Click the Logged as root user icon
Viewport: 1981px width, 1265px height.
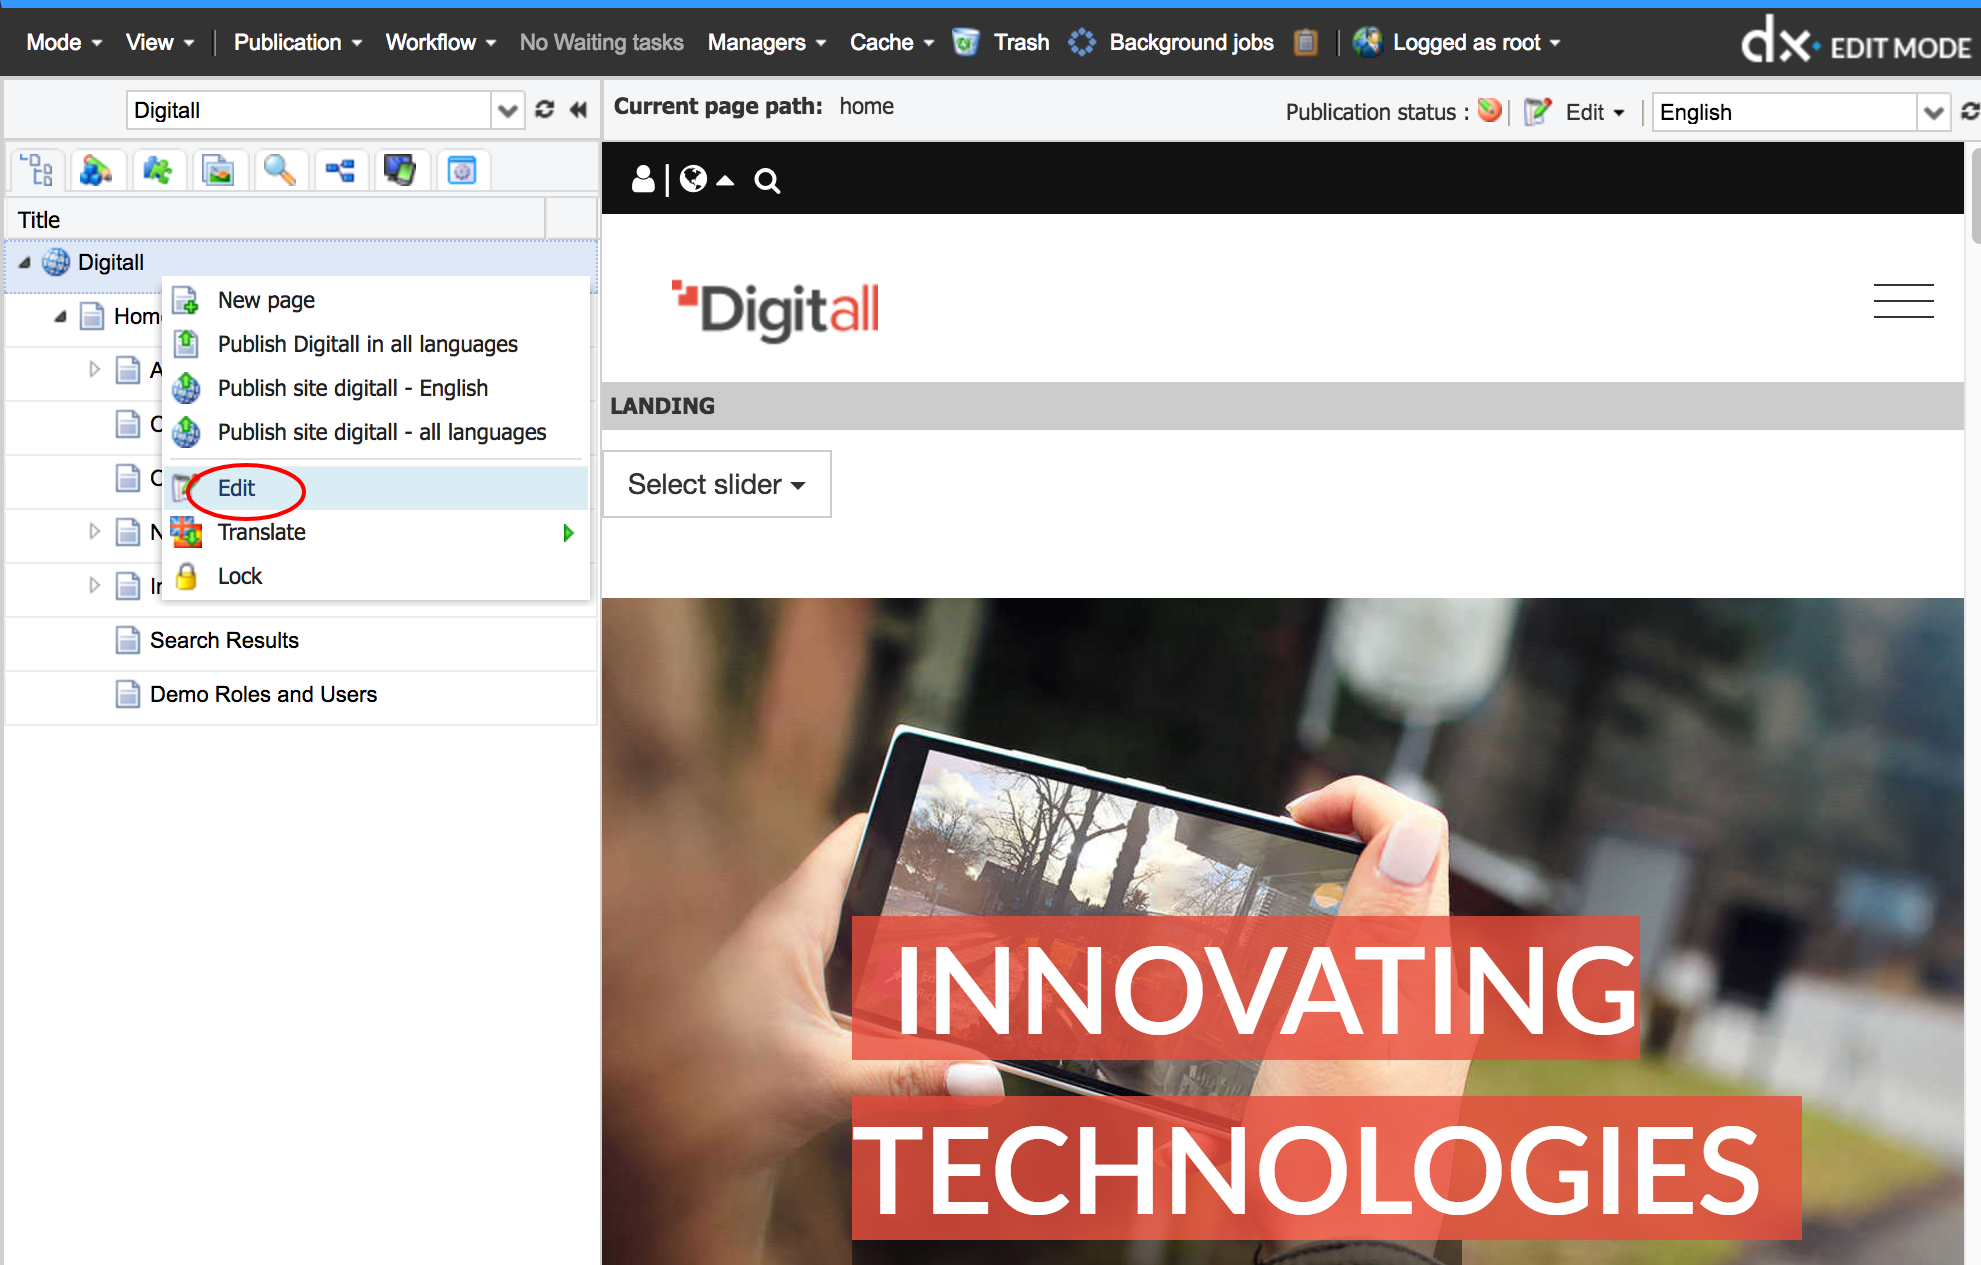pos(1367,42)
